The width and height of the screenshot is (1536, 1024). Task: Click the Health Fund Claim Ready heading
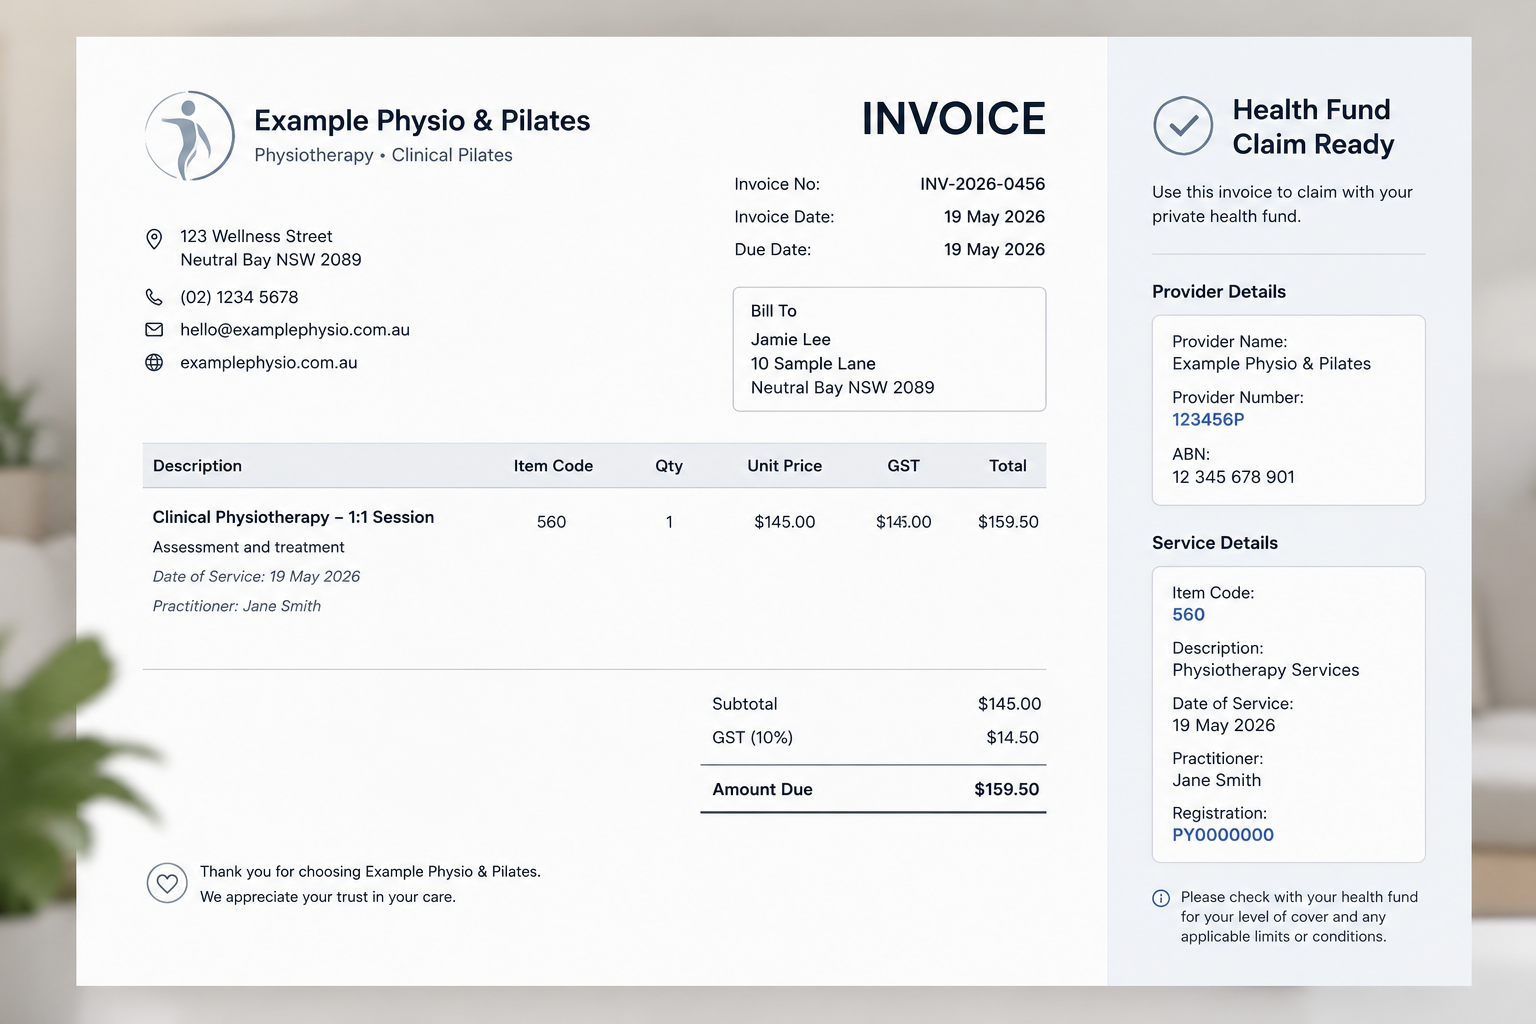pos(1313,127)
